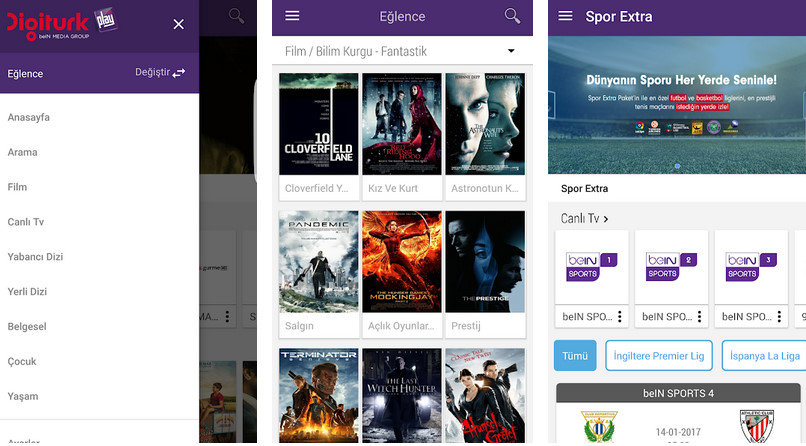Open Film in the side menu
The width and height of the screenshot is (806, 446).
point(17,187)
